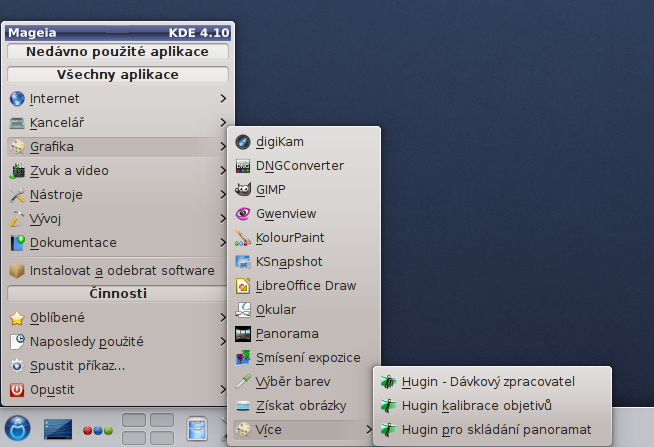Open the Grafika category label

click(52, 147)
